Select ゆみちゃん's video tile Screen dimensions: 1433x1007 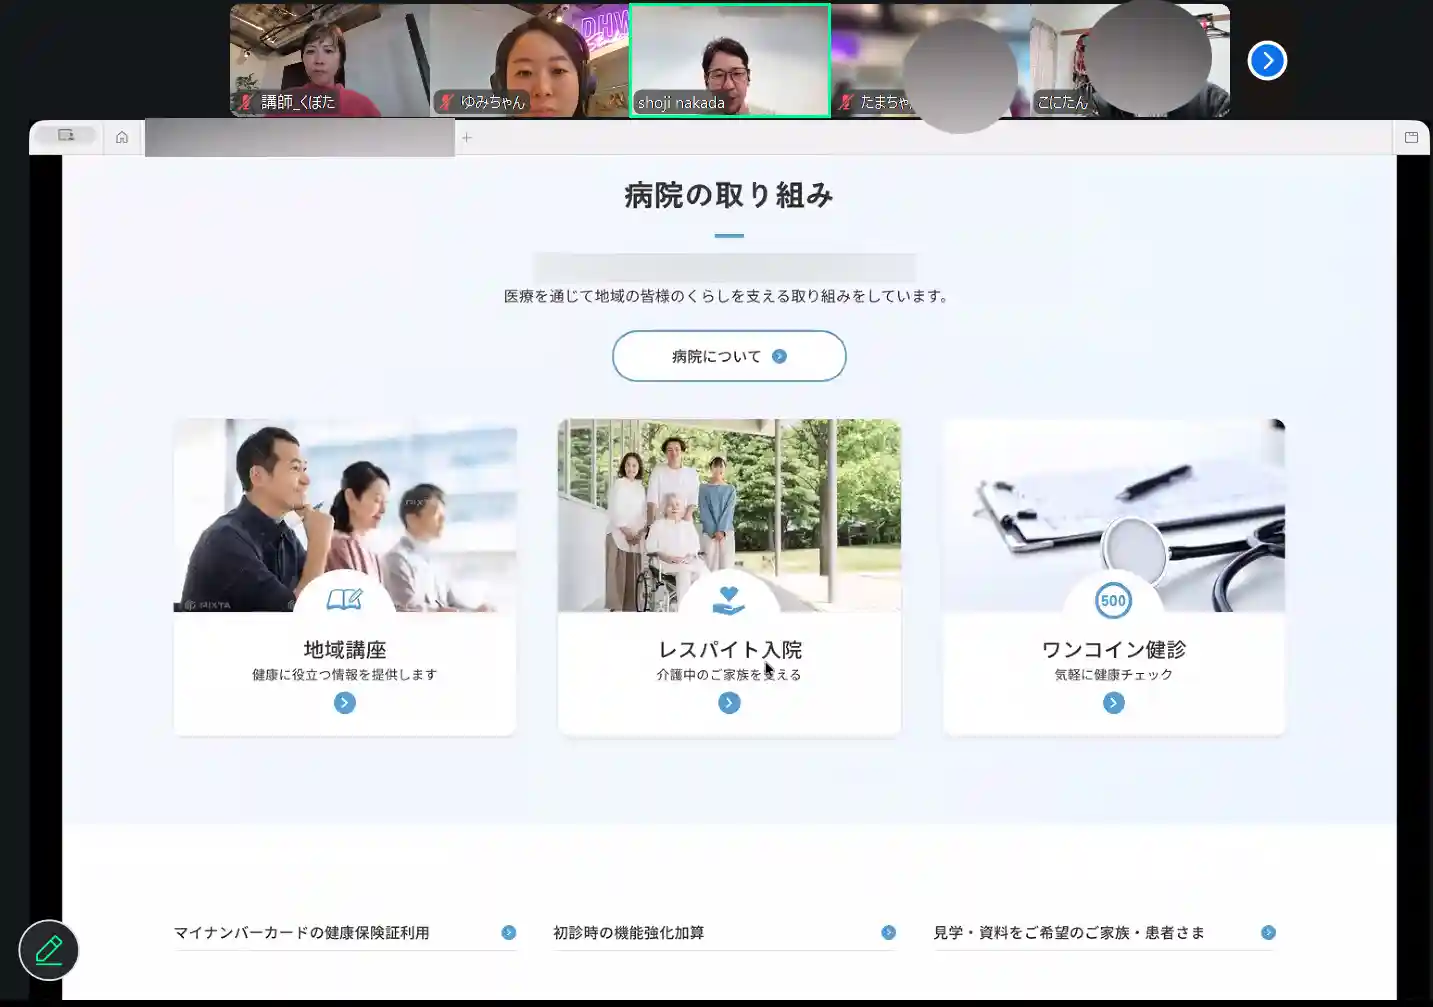(529, 61)
